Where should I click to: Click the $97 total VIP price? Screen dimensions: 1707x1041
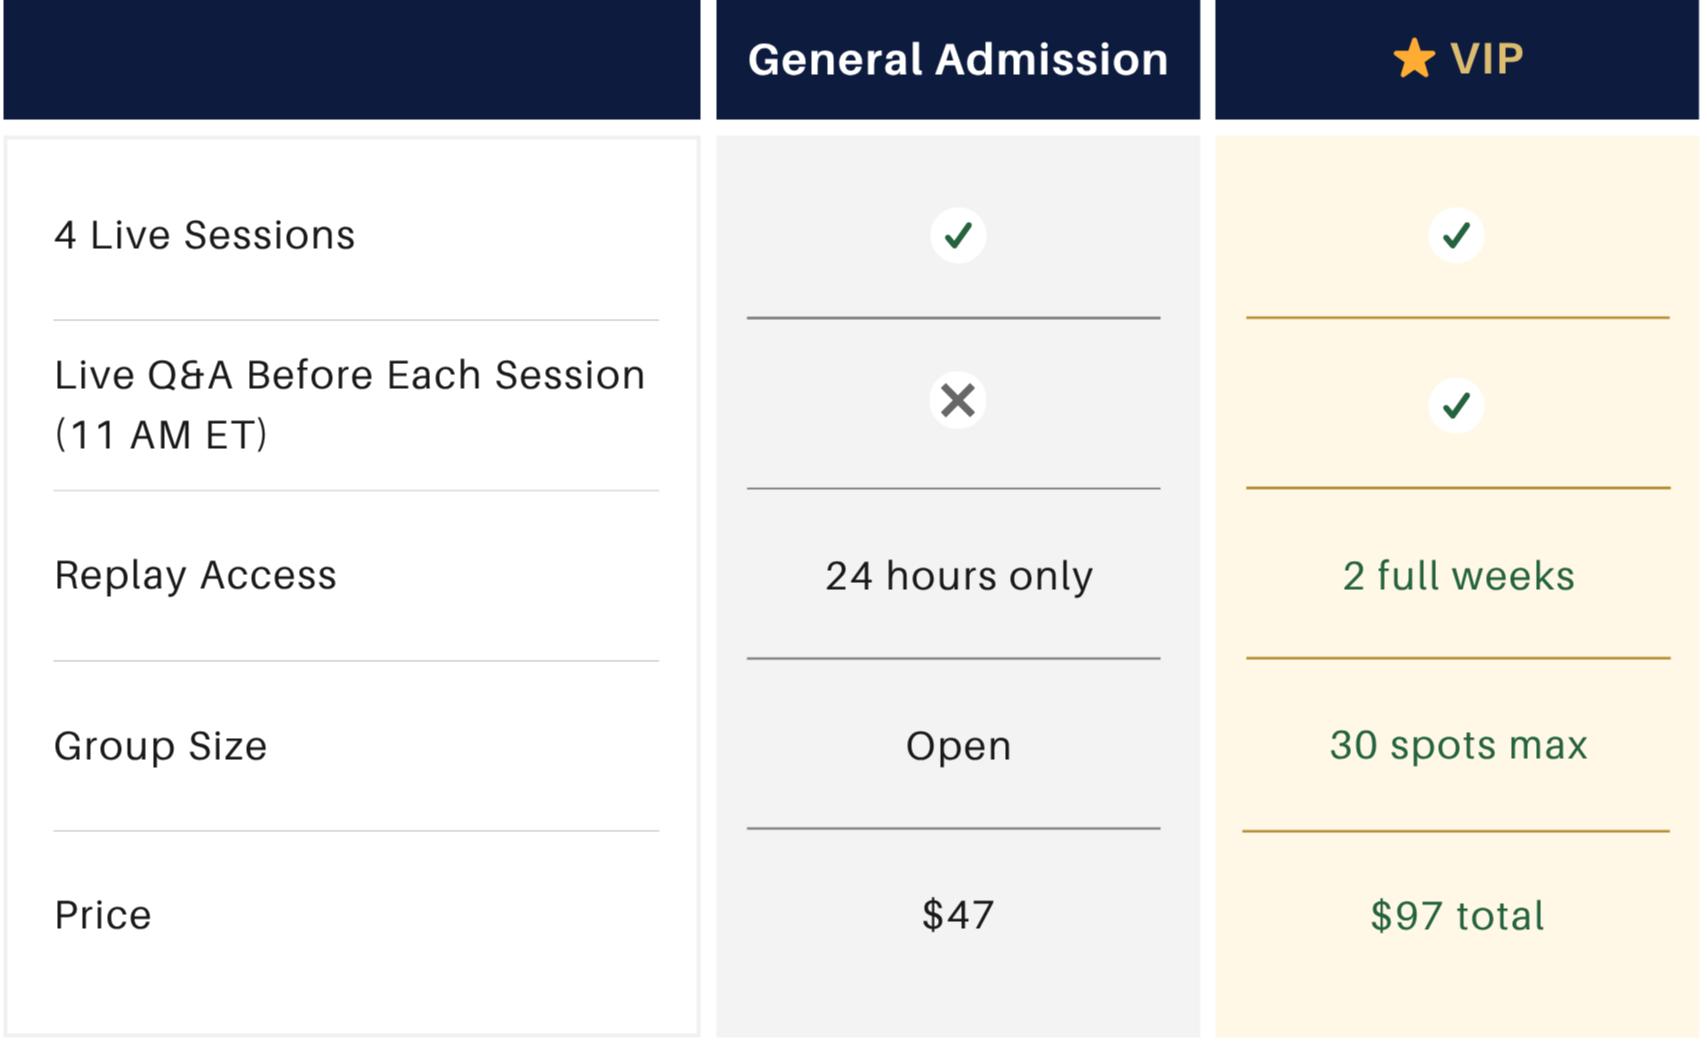click(x=1457, y=916)
